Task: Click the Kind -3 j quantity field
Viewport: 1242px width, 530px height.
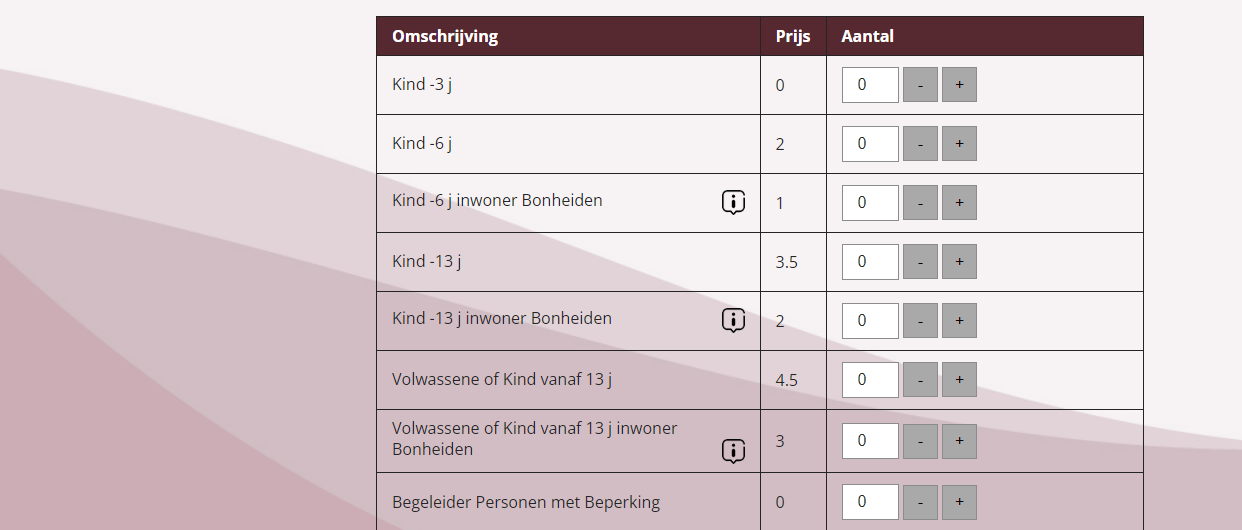Action: [870, 85]
